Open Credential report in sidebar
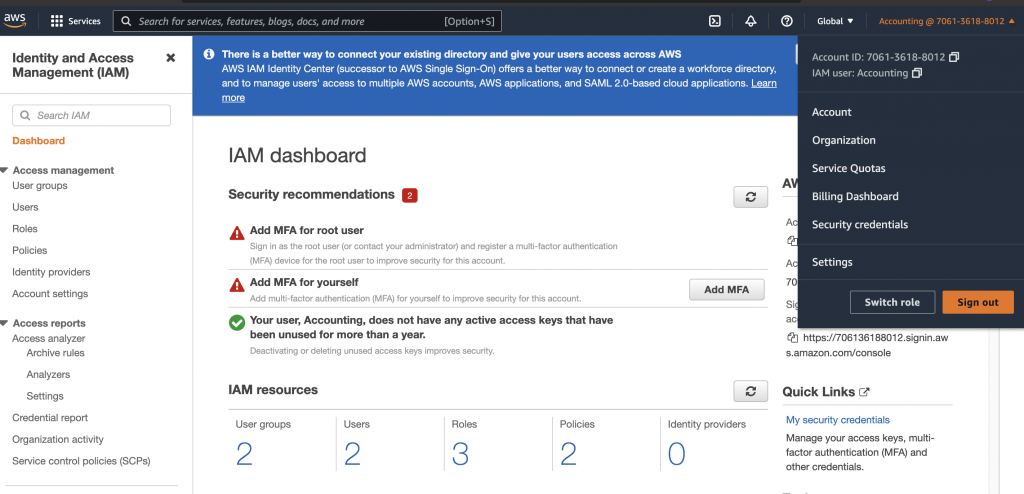Viewport: 1024px width, 494px height. [x=50, y=418]
